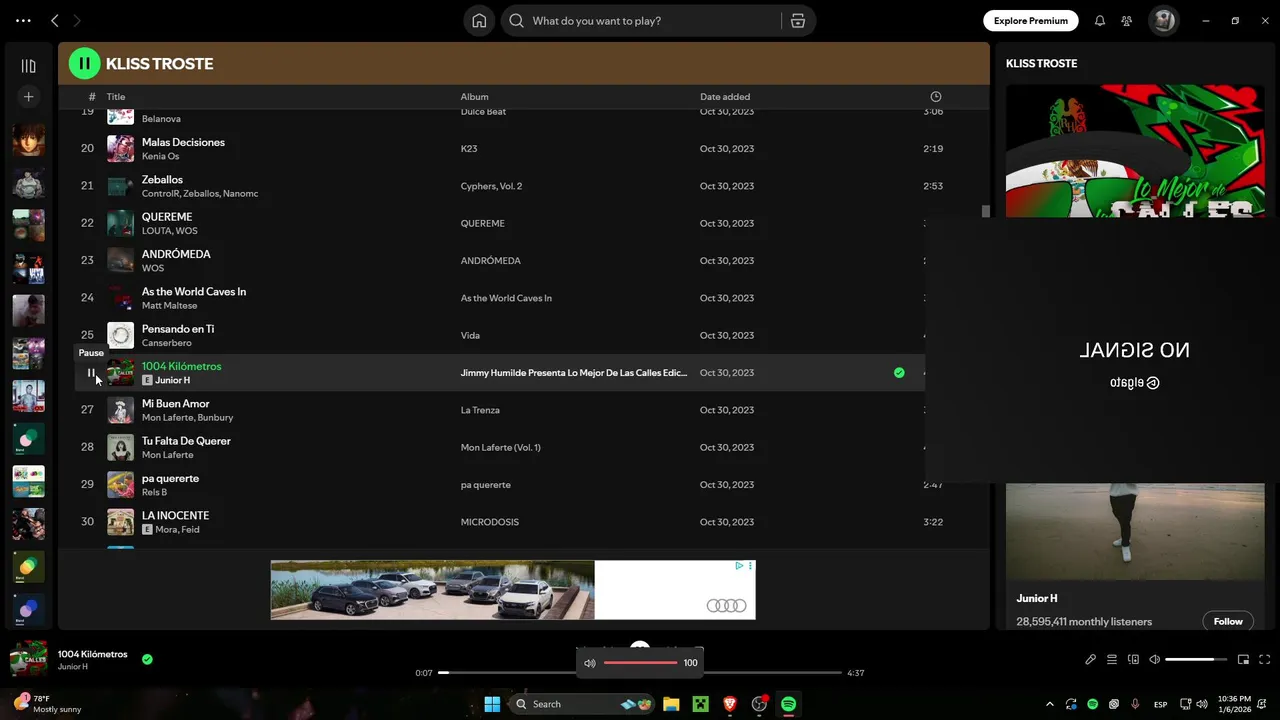The image size is (1280, 720).
Task: Sort tracks by Album column
Action: [x=474, y=97]
